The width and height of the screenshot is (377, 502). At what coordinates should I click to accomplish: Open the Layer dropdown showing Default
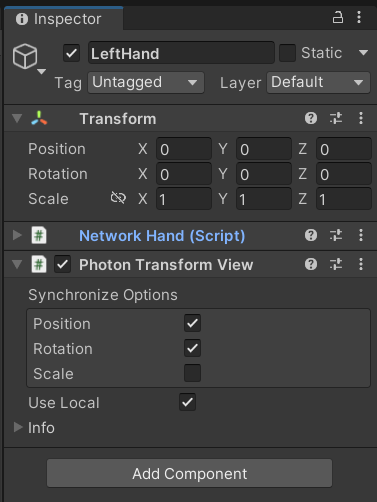pyautogui.click(x=318, y=82)
